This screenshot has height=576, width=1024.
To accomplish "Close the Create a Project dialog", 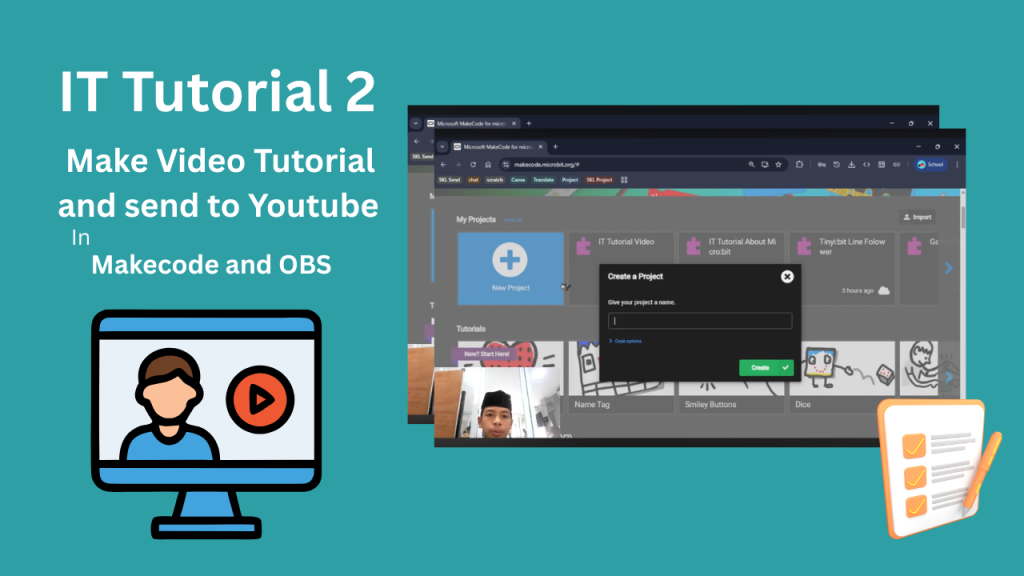I will pyautogui.click(x=787, y=277).
